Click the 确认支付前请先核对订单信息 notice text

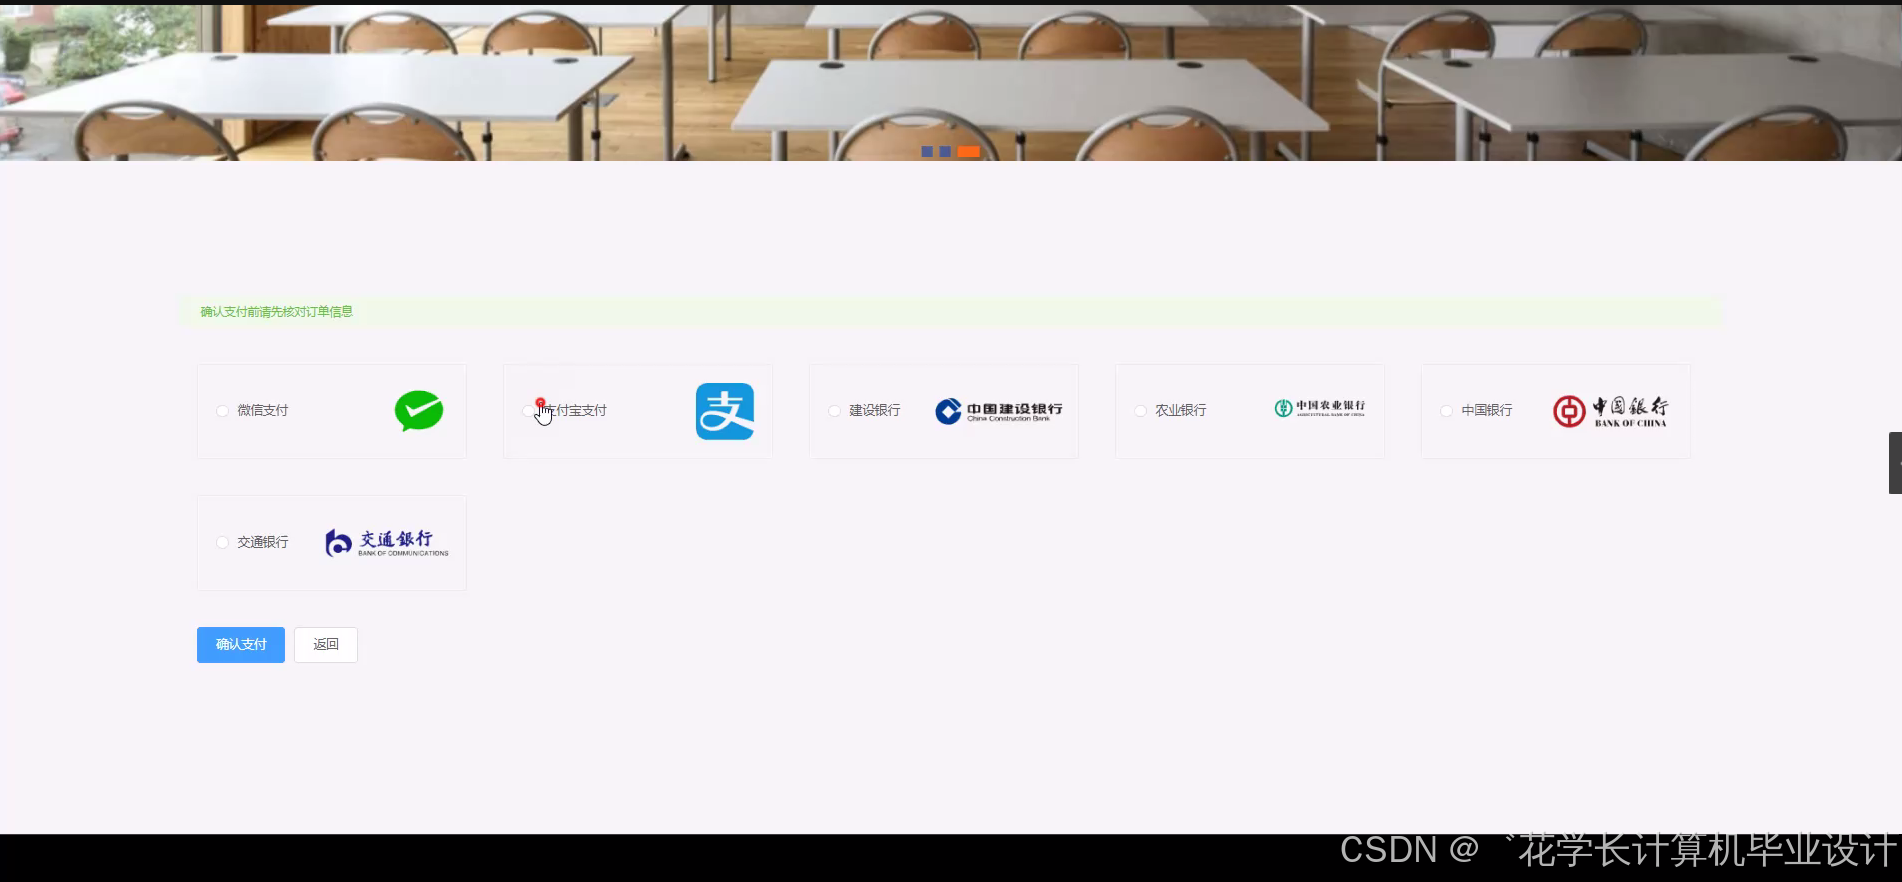277,312
